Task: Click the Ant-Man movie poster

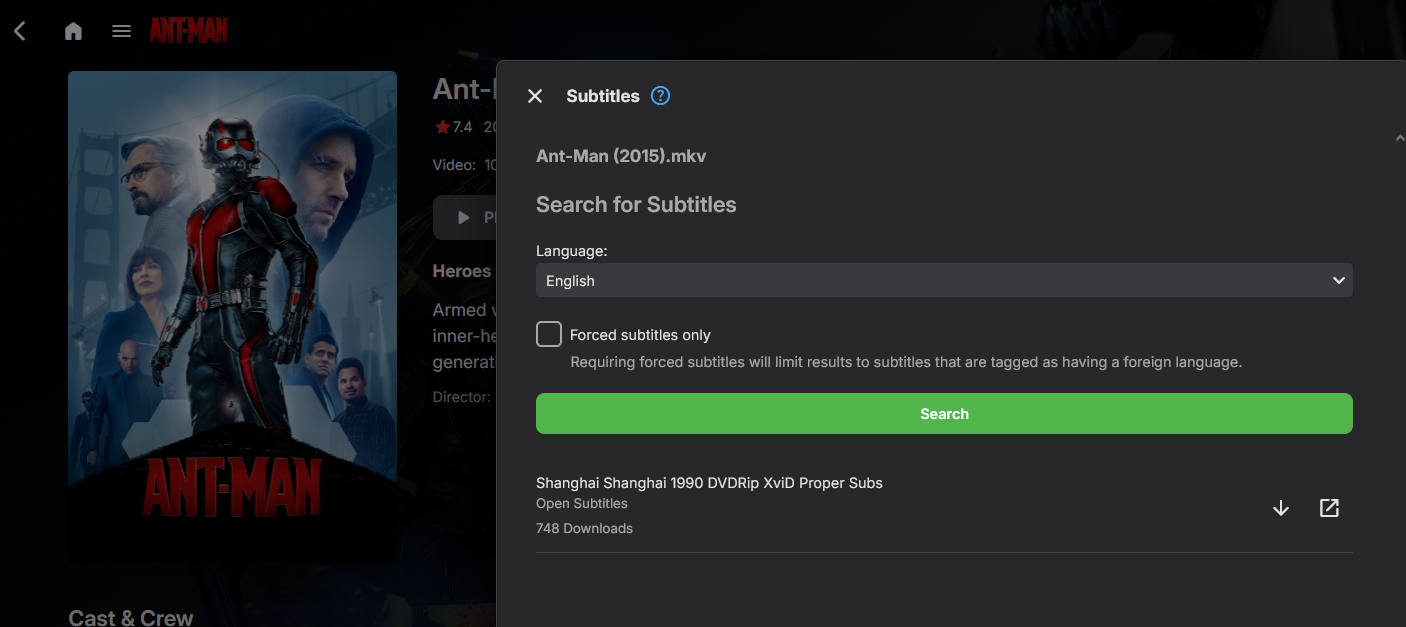Action: tap(232, 315)
